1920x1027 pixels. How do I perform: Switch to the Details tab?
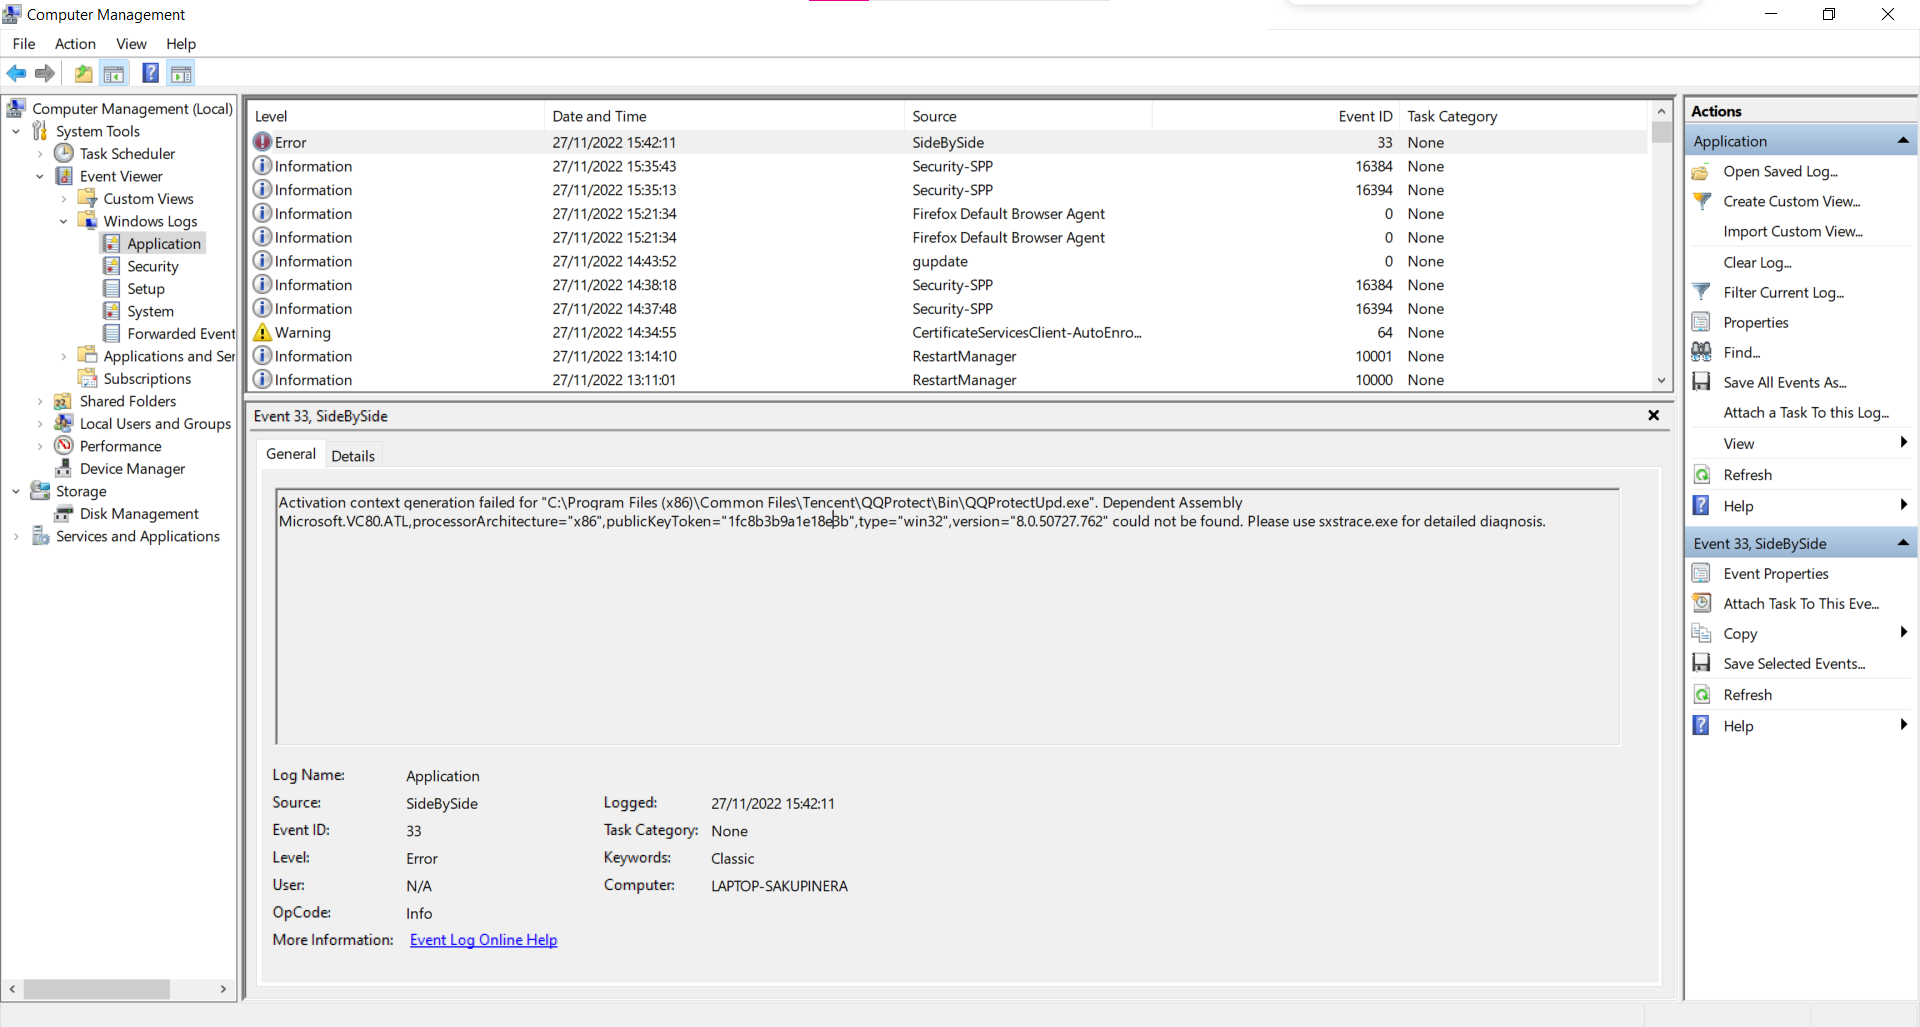point(353,455)
